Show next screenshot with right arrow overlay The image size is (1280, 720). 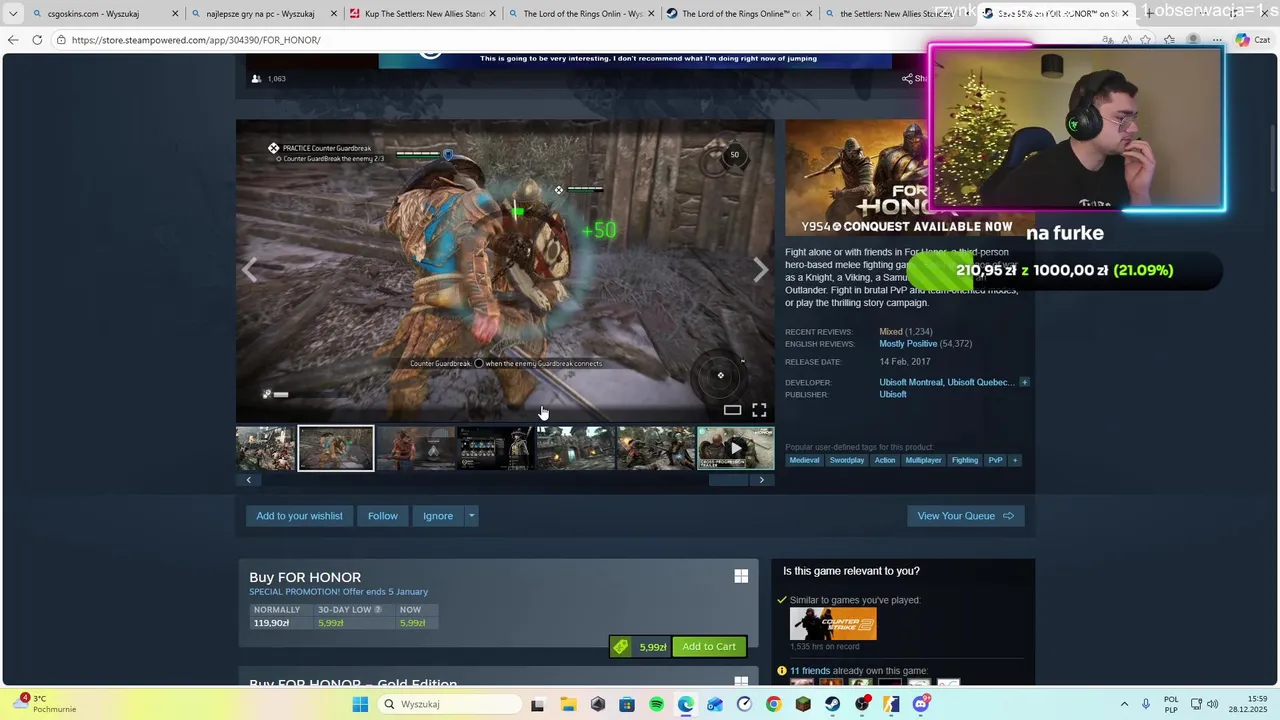pyautogui.click(x=760, y=269)
